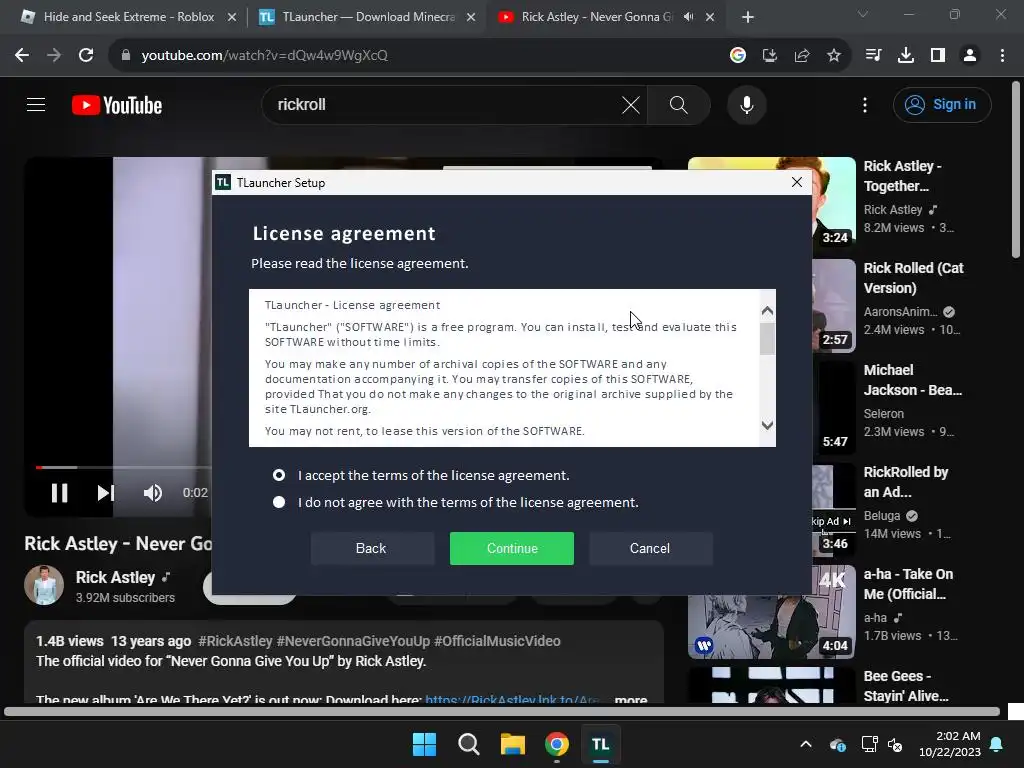Click the Back button in TLauncher Setup
This screenshot has width=1024, height=768.
pos(371,548)
